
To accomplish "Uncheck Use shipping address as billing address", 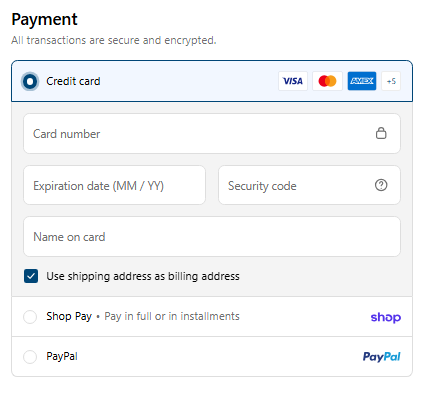I will 31,276.
